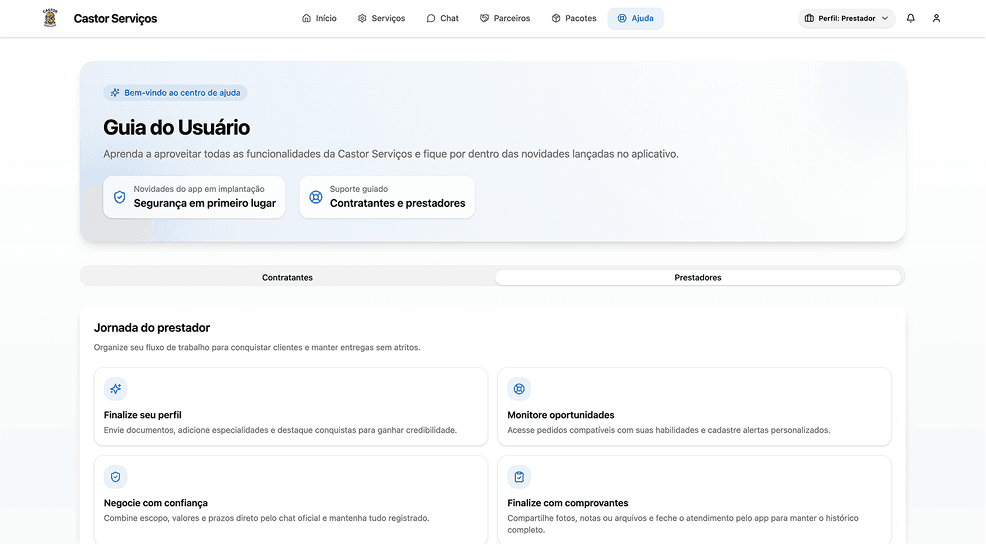Open the Negocie com confiança card
Image resolution: width=986 pixels, height=544 pixels.
coord(291,499)
